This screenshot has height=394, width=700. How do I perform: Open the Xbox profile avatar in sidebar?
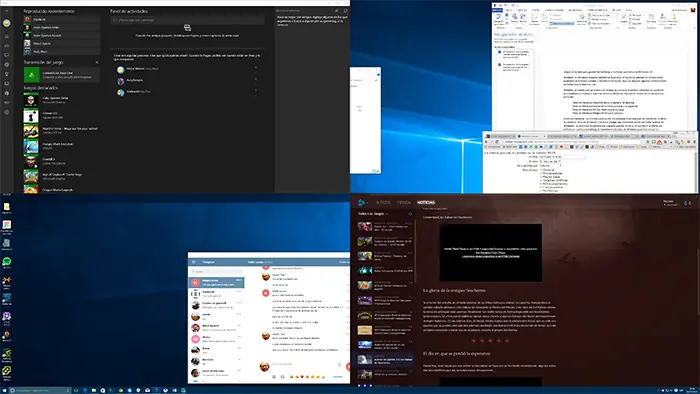pos(7,23)
